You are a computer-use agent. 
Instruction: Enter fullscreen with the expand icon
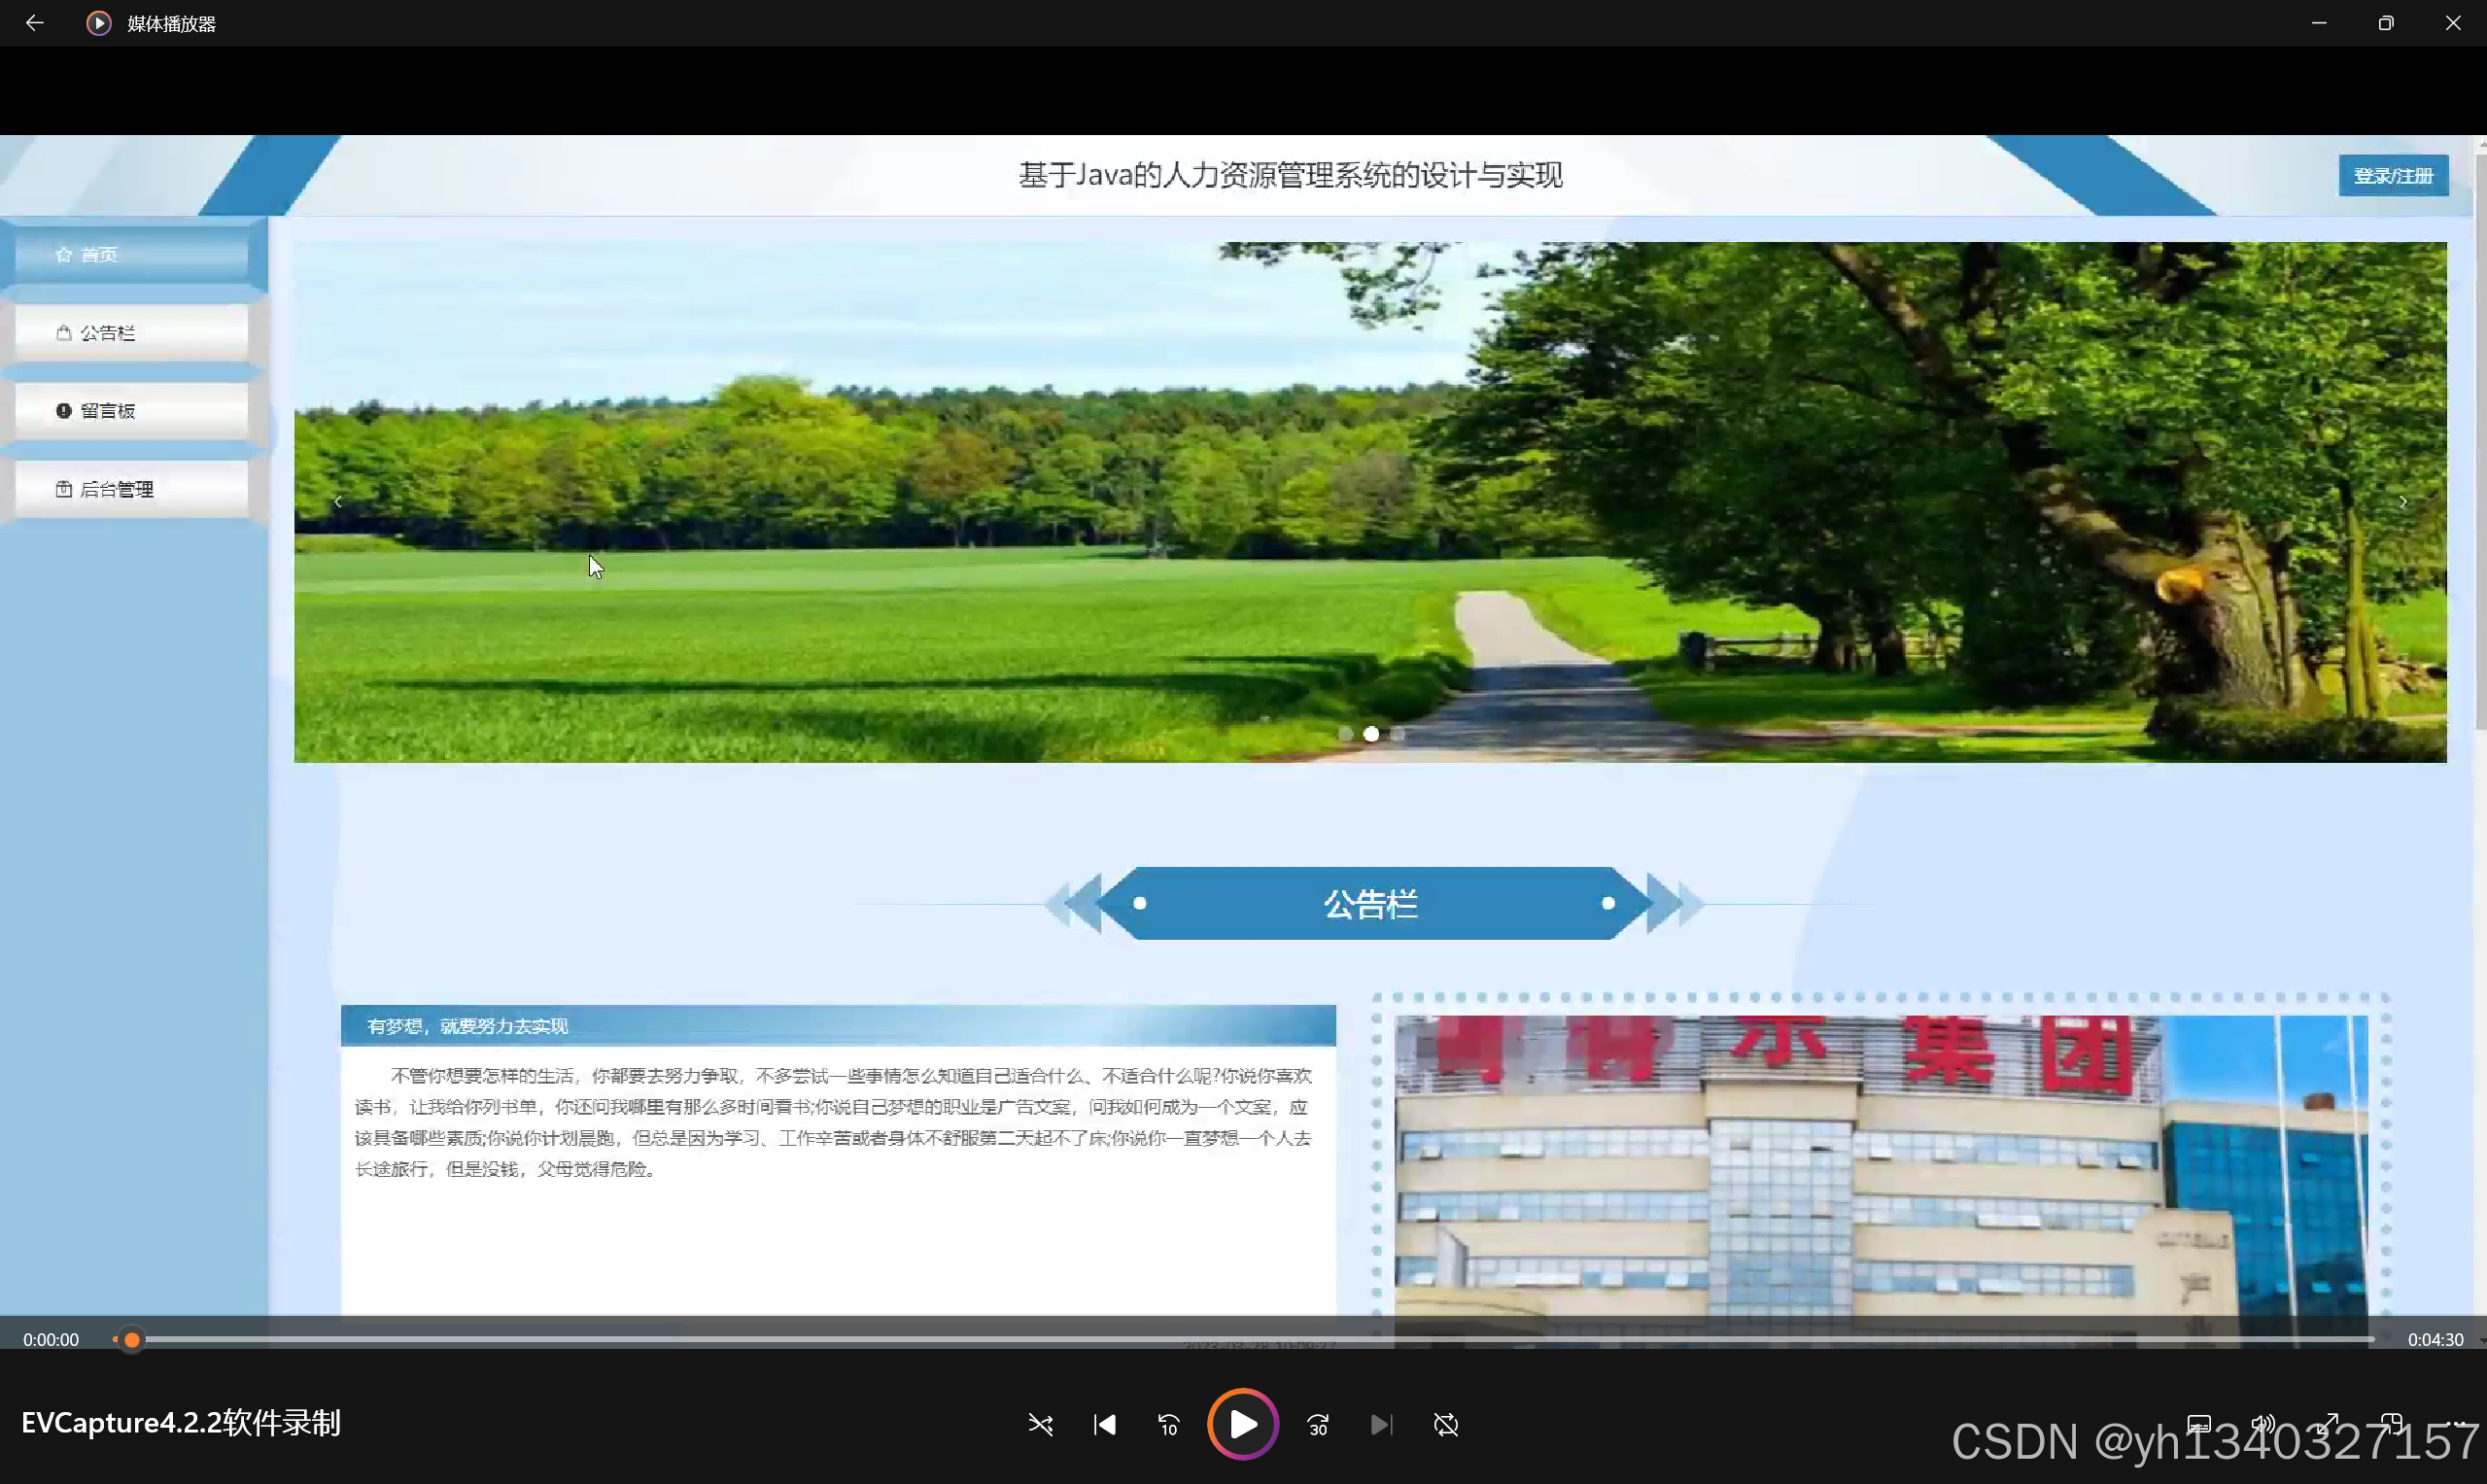2329,1423
